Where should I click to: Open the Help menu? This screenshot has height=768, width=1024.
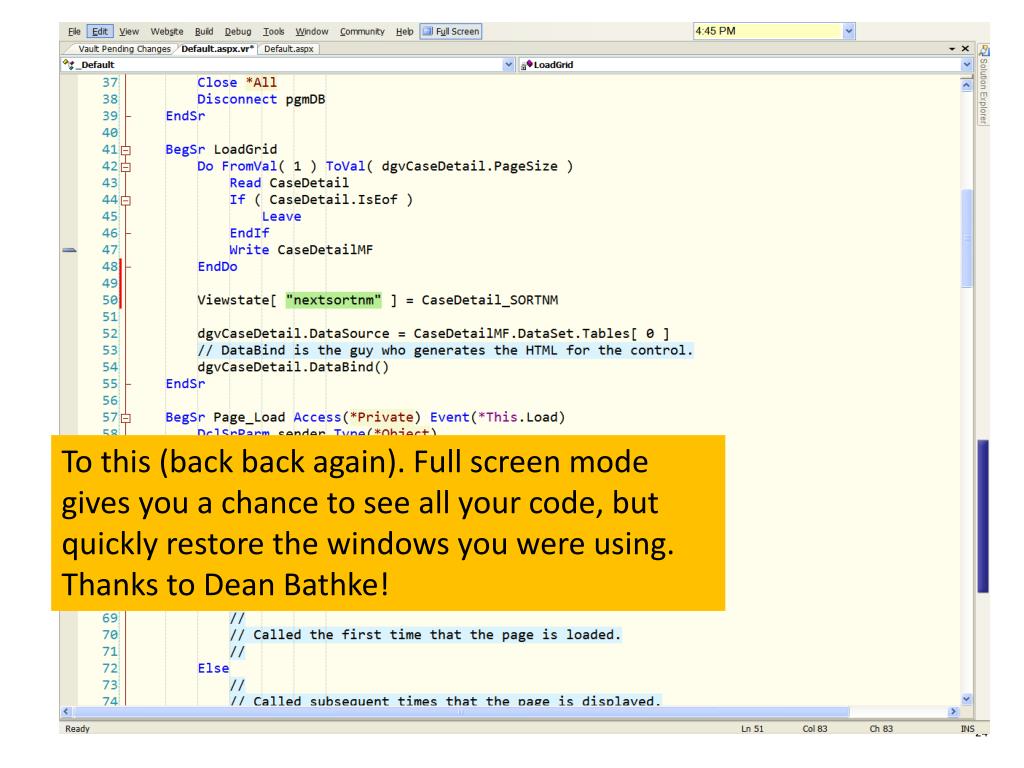404,31
